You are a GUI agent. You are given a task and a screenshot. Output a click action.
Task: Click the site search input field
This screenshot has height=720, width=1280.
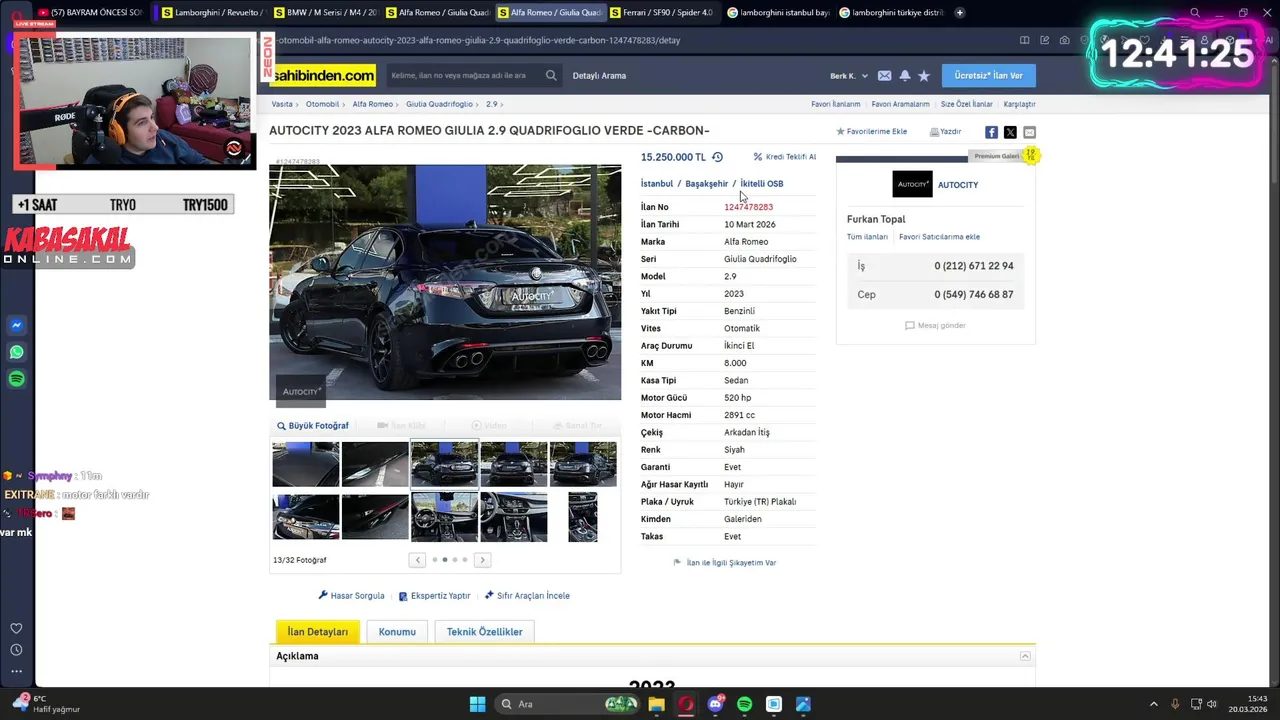(x=465, y=76)
